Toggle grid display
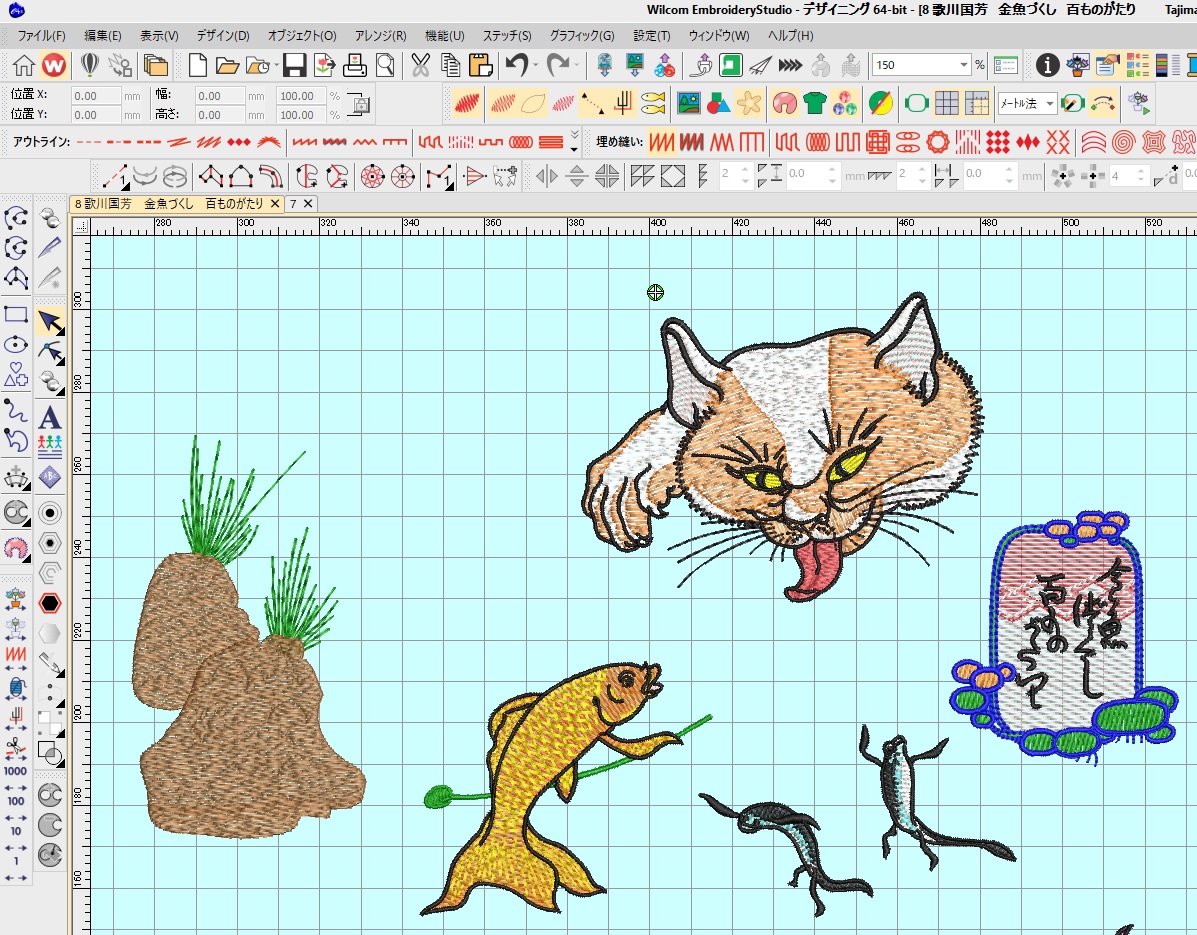The image size is (1197, 935). click(x=947, y=102)
